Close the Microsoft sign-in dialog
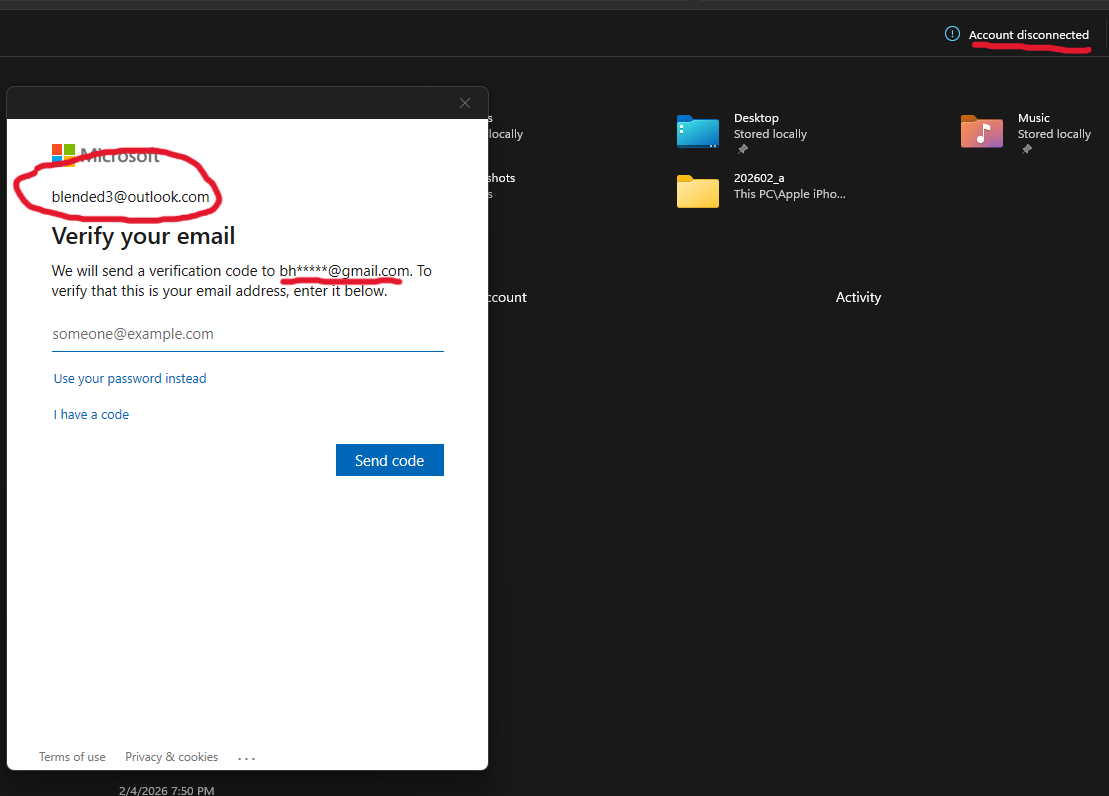 coord(465,103)
